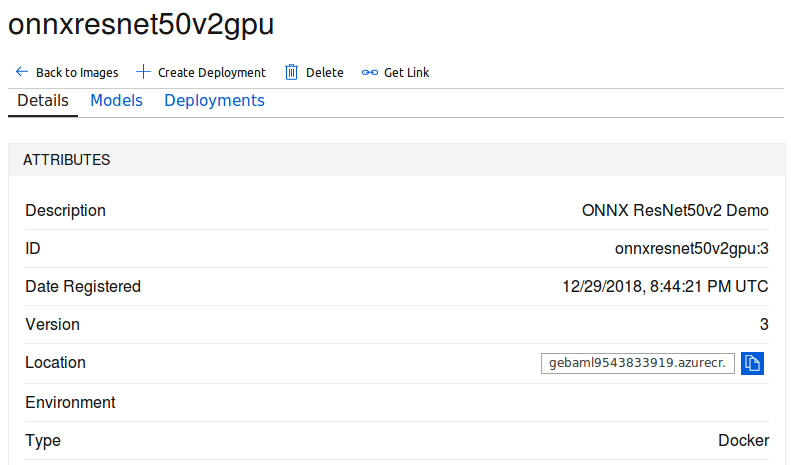Click the chain link icon
Screen dimensions: 791x465
[370, 72]
